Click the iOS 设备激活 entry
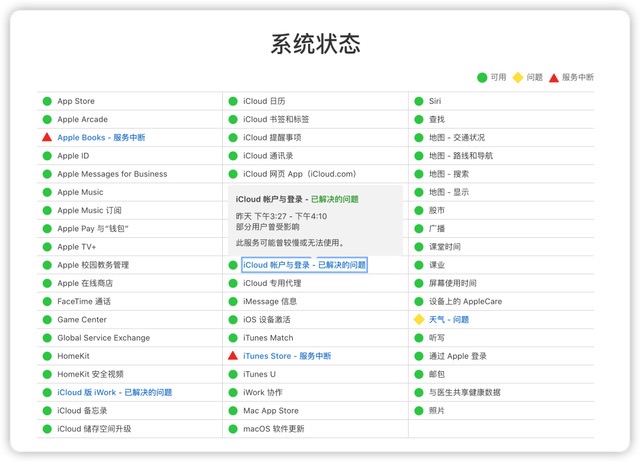640x462 pixels. coord(267,320)
